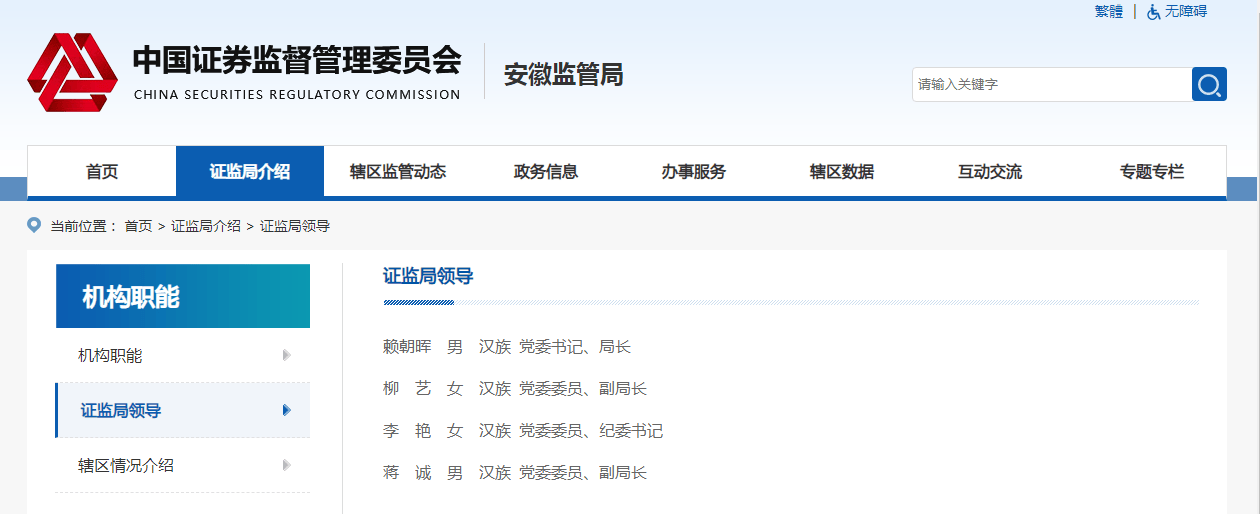Select the 证监局介绍 navigation tab
This screenshot has width=1260, height=514.
(x=250, y=172)
